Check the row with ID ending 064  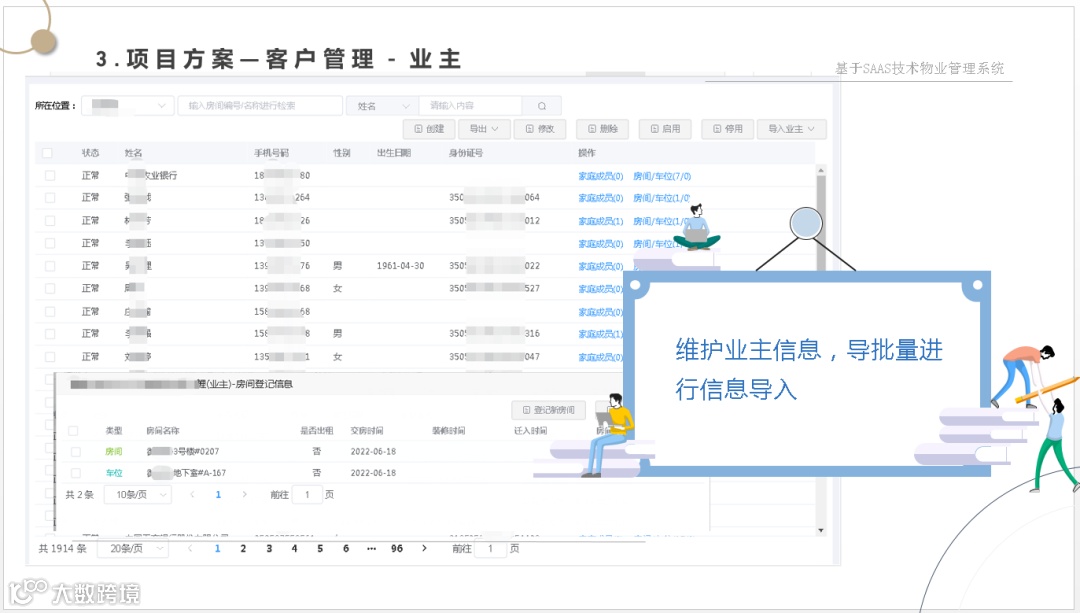click(50, 198)
